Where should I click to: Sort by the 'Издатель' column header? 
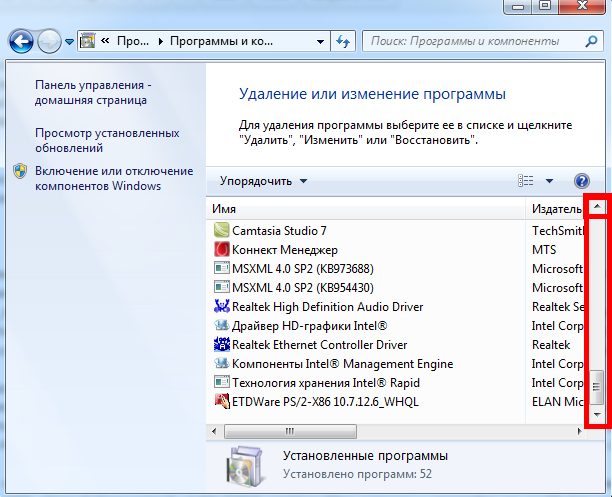point(555,209)
